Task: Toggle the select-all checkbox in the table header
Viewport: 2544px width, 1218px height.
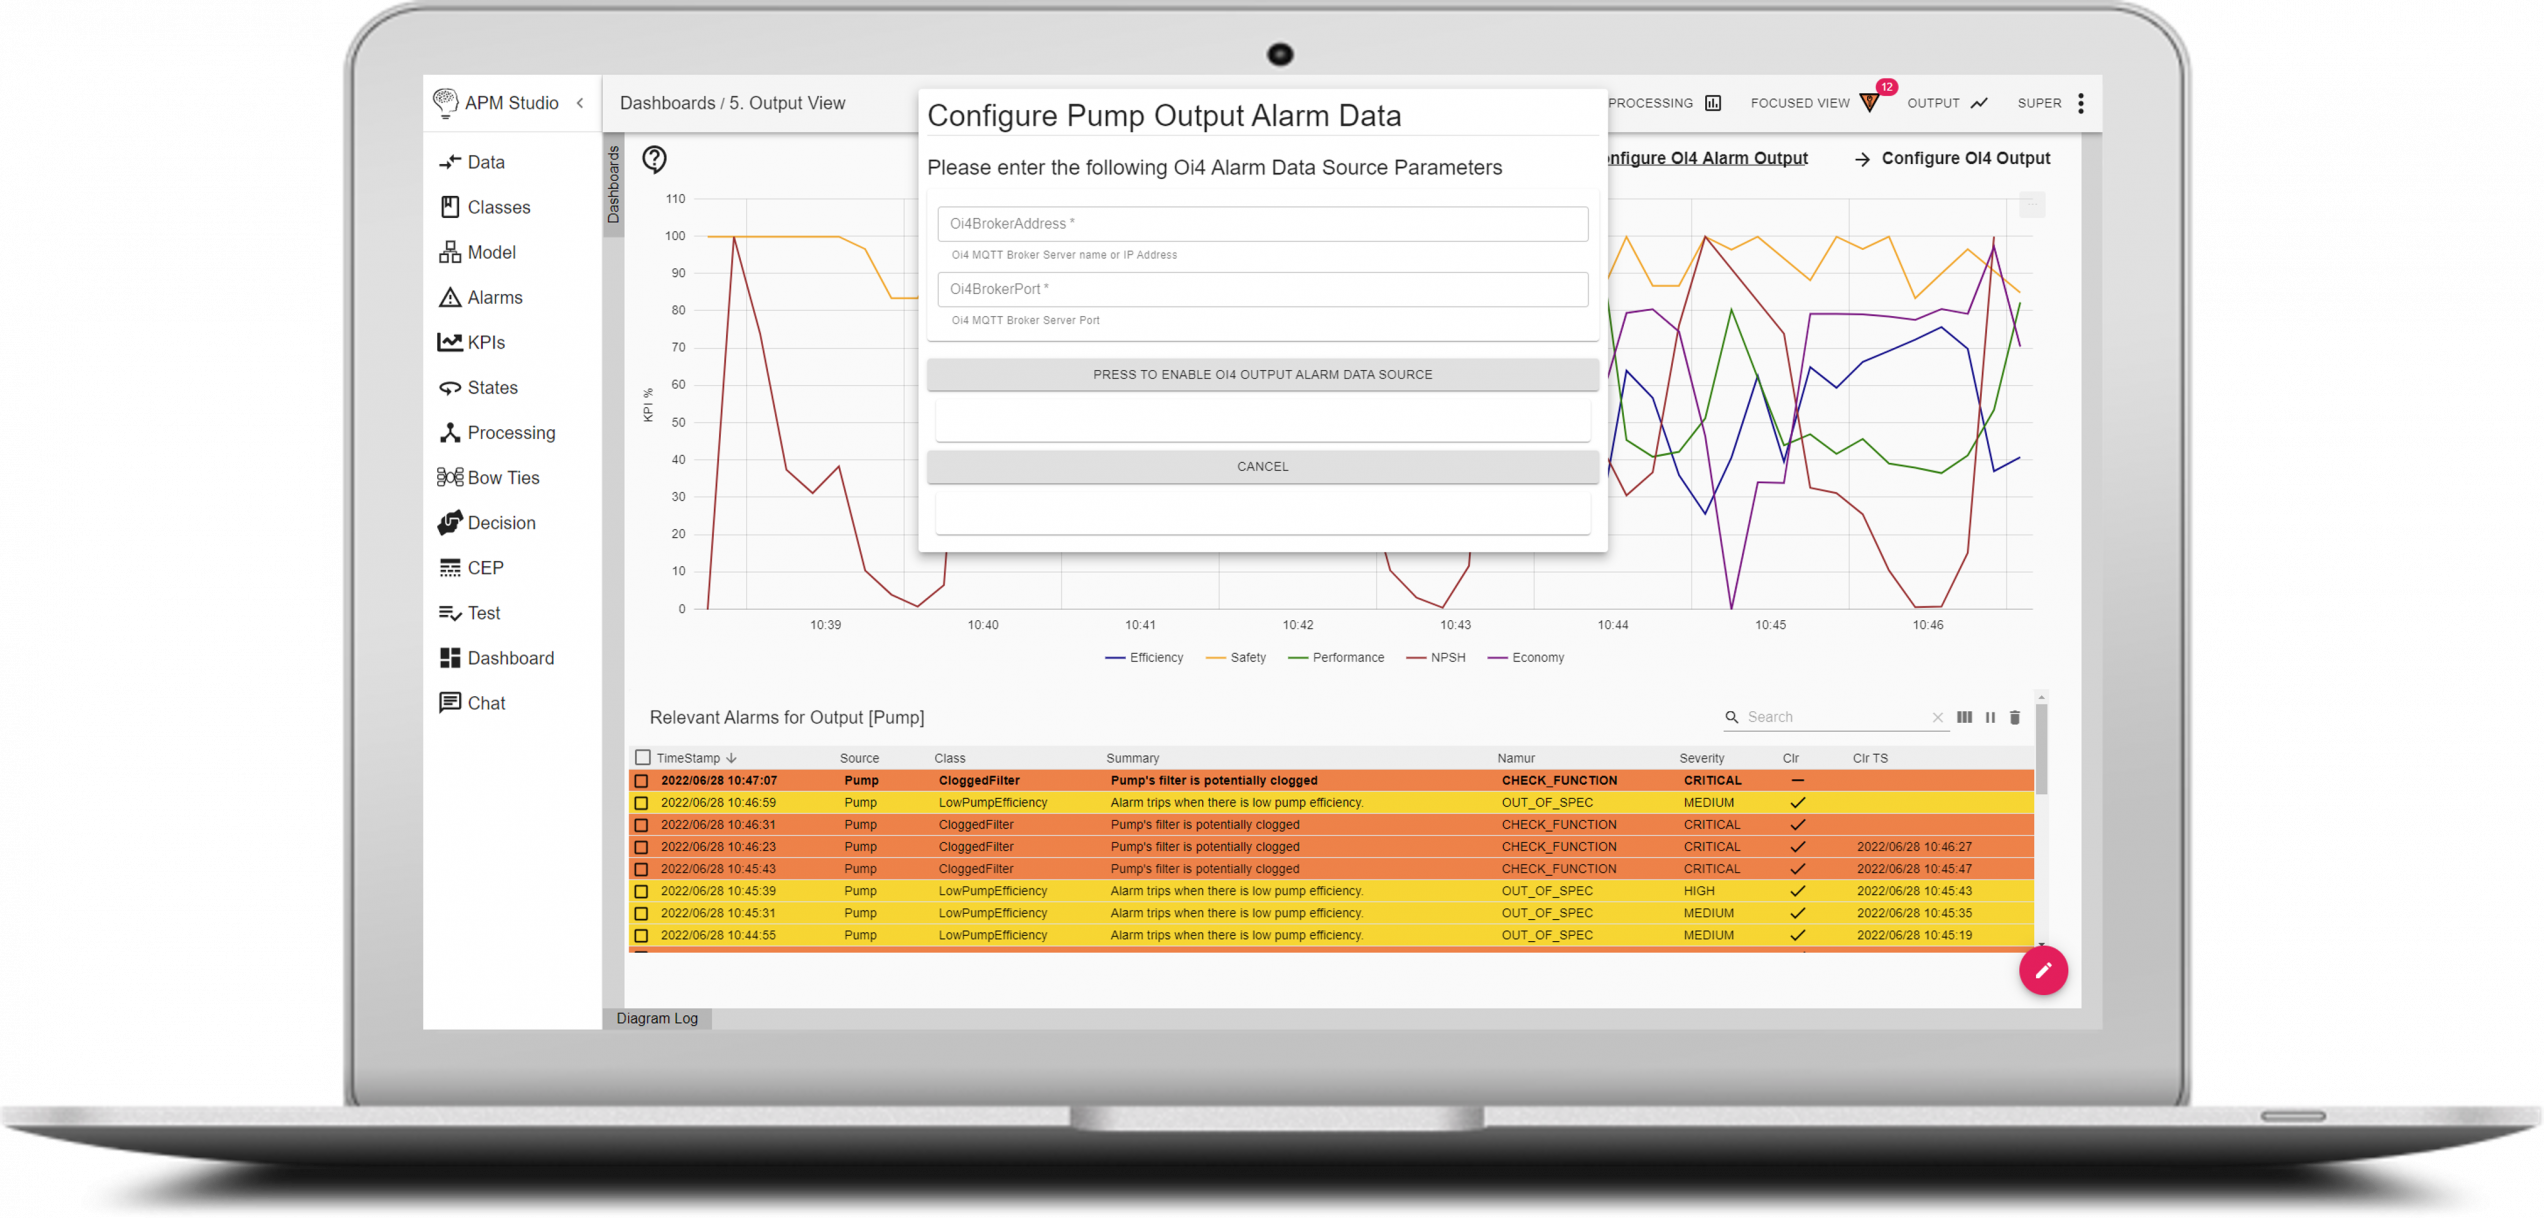Action: click(x=643, y=757)
